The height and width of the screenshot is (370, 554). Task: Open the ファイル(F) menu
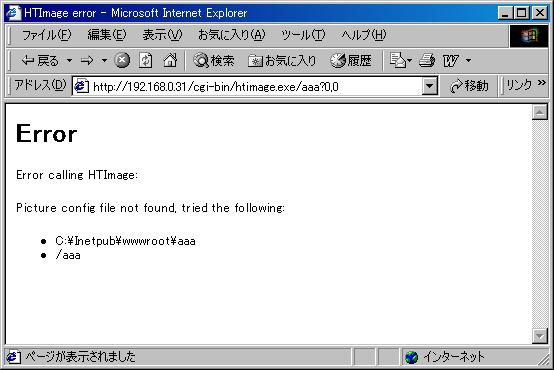[x=46, y=35]
